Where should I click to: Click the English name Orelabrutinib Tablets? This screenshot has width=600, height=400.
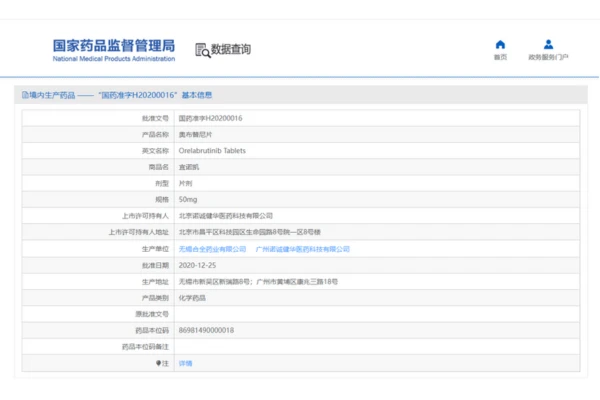pyautogui.click(x=211, y=150)
